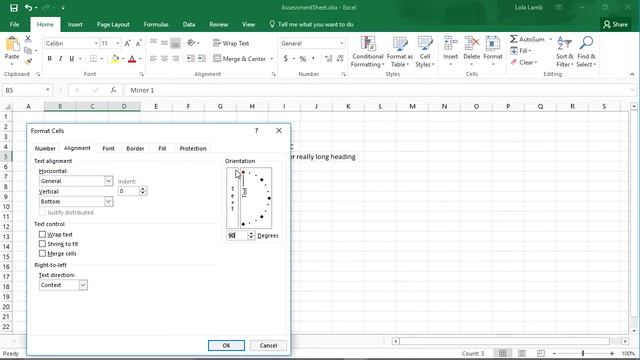This screenshot has width=640, height=360.
Task: Apply Percent Style
Action: click(x=302, y=59)
